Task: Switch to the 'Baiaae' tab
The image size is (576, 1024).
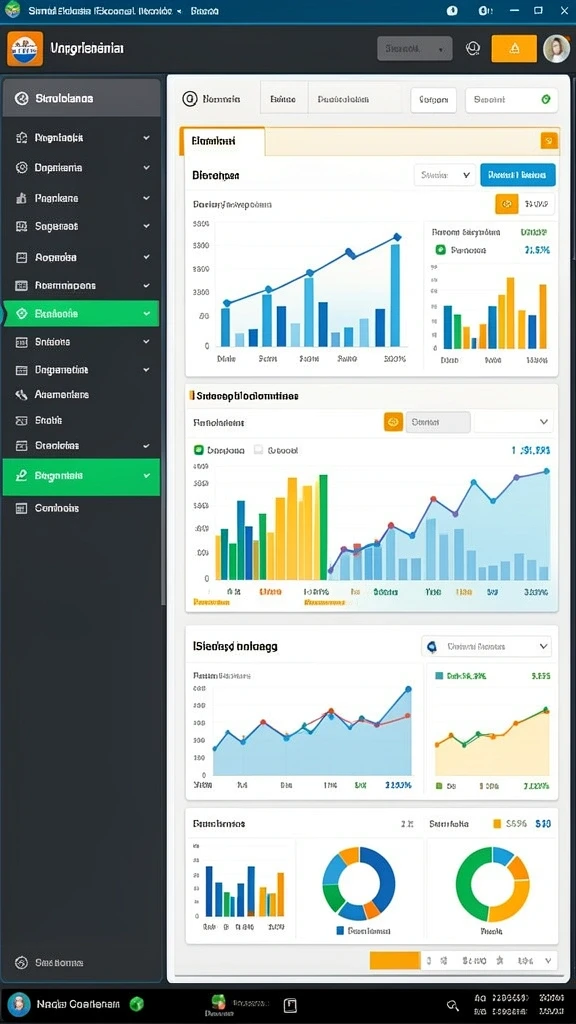Action: pos(283,99)
